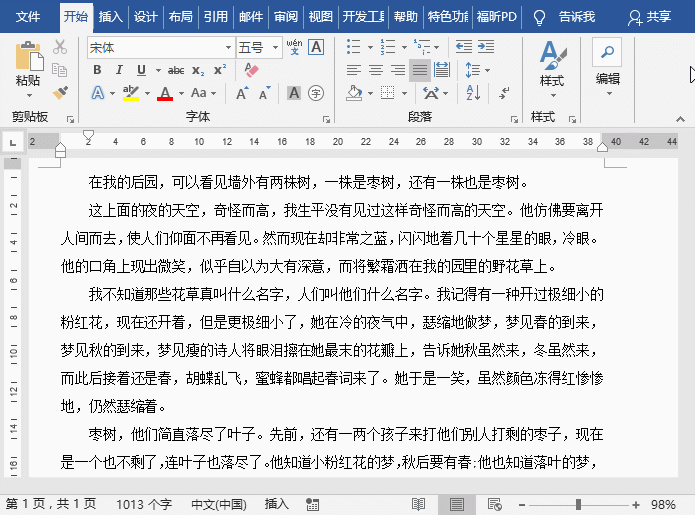
Task: Switch to Read Mode view
Action: (418, 504)
